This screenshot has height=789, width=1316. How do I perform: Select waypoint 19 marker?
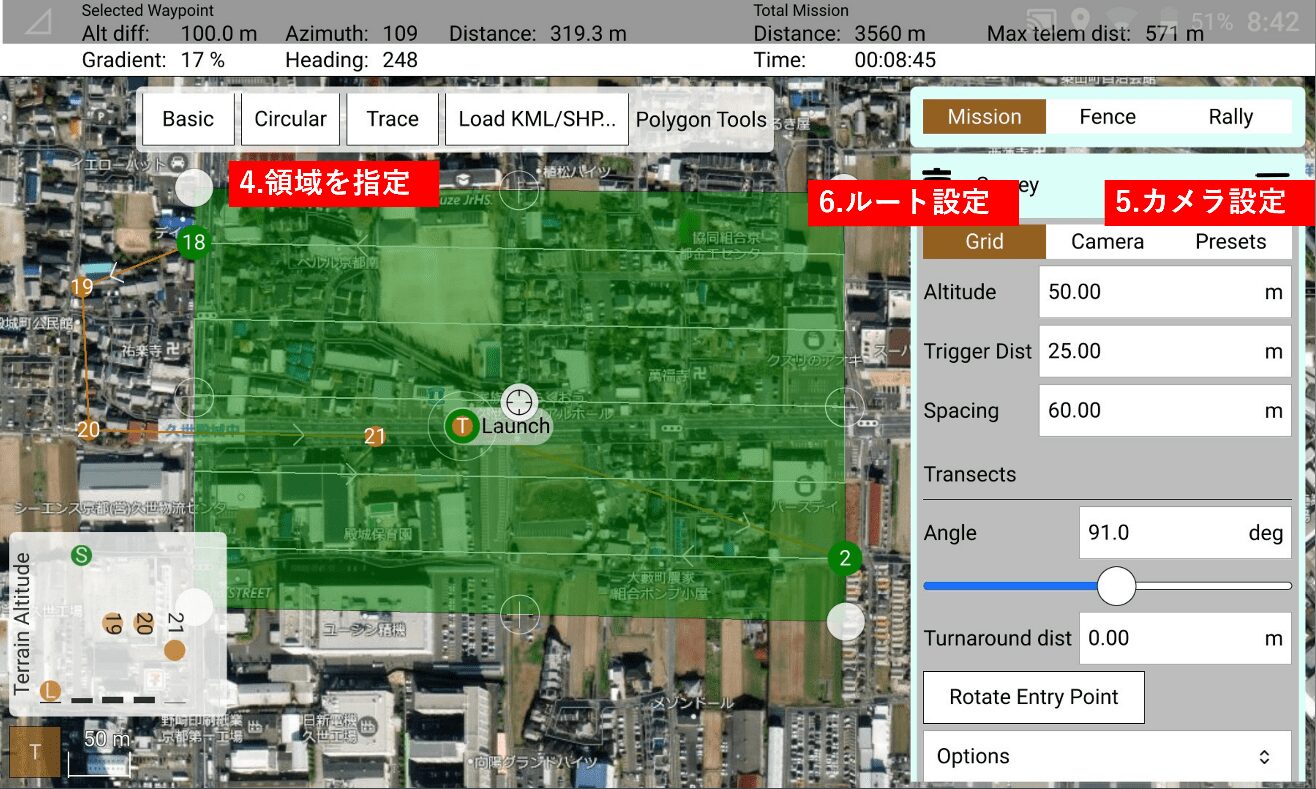tap(82, 288)
